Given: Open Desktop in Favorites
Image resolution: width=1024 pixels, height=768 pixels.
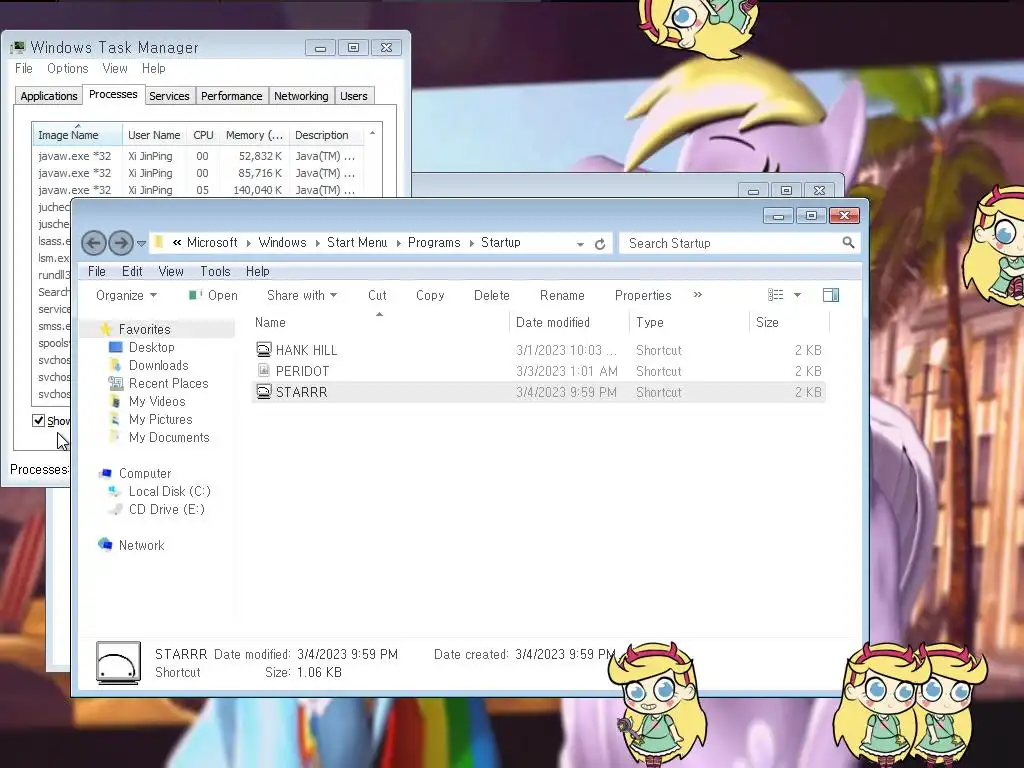Looking at the screenshot, I should point(152,347).
